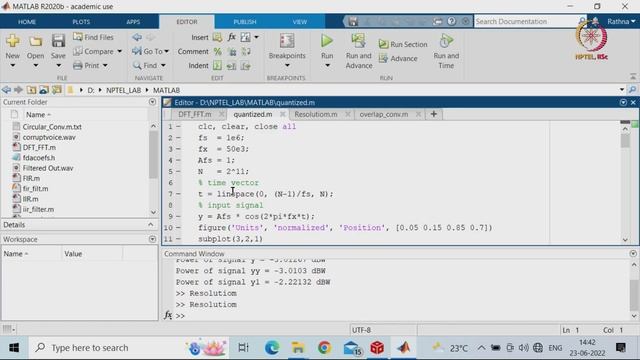Open the overlap_conv.m editor tab

pos(384,114)
